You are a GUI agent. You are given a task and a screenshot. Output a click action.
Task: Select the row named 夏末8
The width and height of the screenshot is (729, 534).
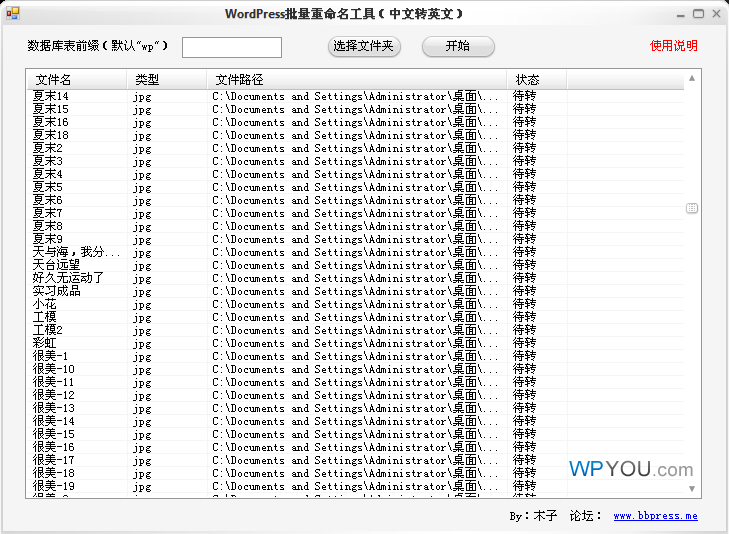coord(355,226)
